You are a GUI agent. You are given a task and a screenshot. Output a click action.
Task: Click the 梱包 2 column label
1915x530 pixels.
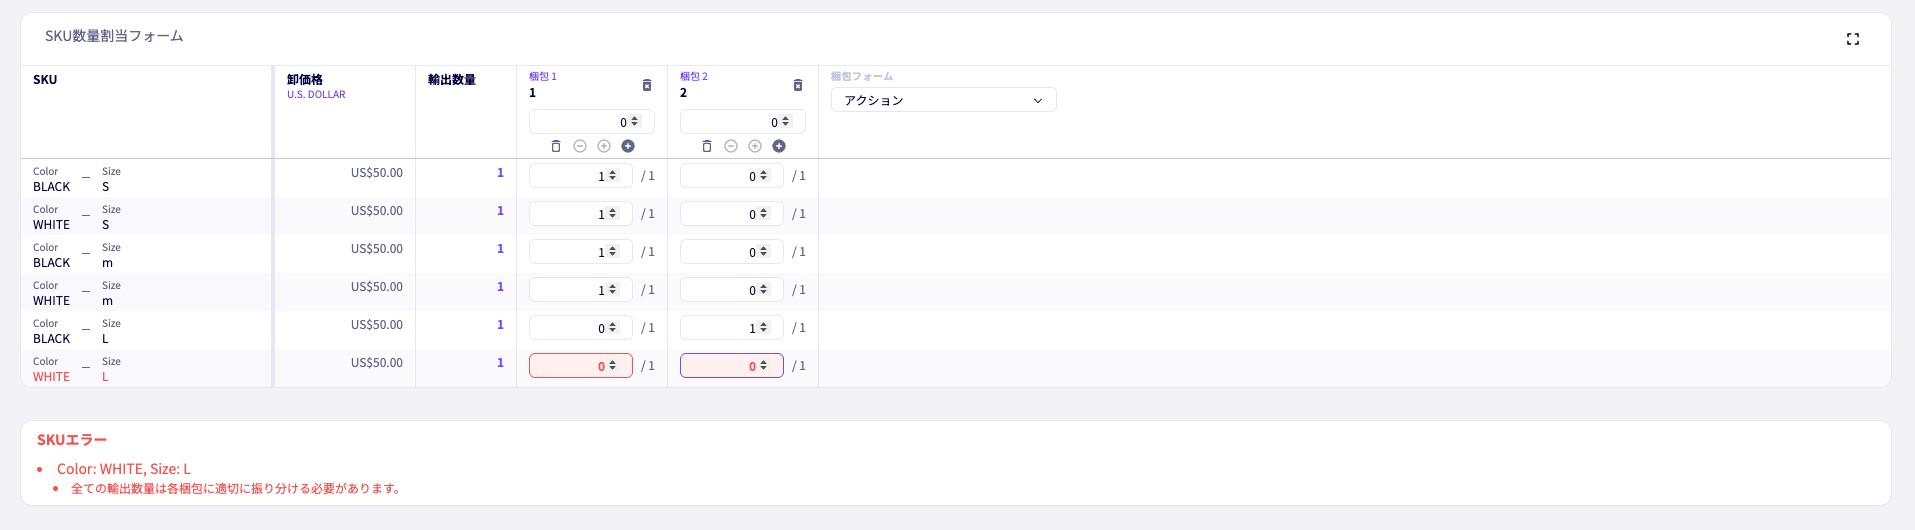(694, 76)
